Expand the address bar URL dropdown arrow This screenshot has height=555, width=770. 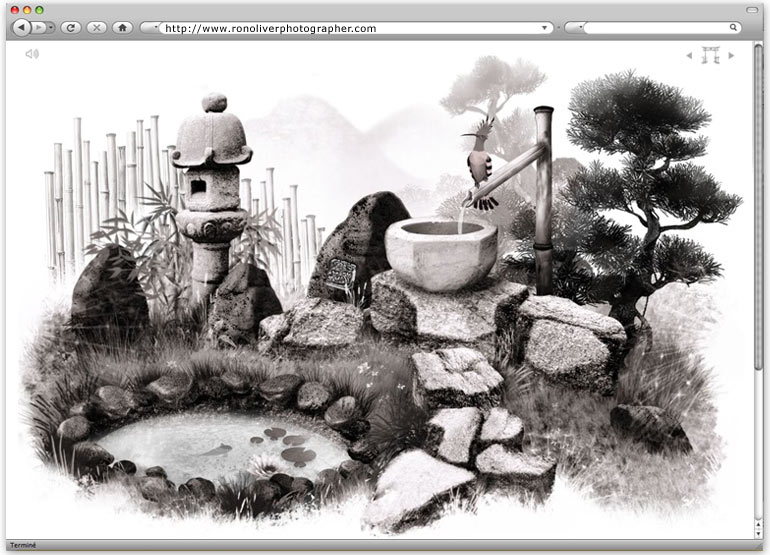[544, 28]
